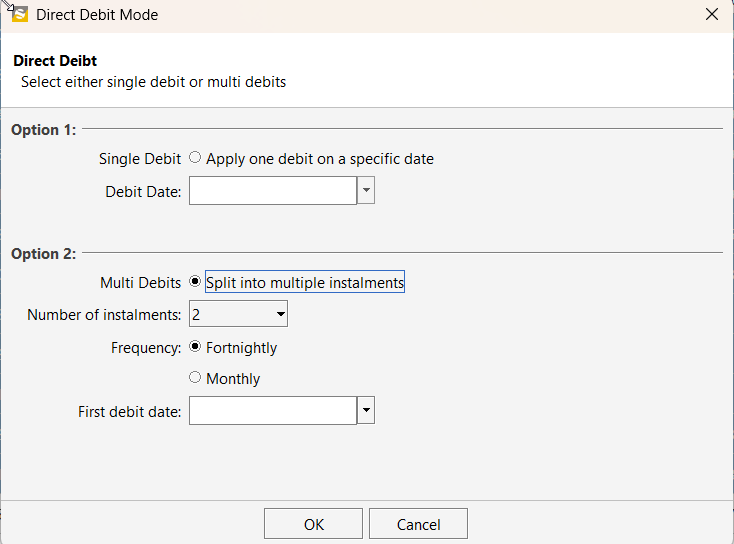Choose the Multi Debits radio option
This screenshot has height=544, width=734.
[x=195, y=283]
